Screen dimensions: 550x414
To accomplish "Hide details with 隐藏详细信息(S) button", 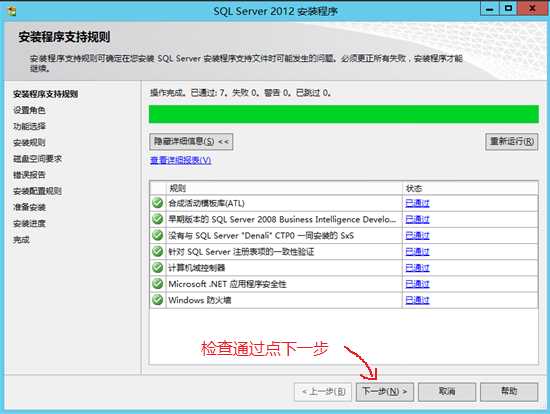I will pyautogui.click(x=191, y=141).
